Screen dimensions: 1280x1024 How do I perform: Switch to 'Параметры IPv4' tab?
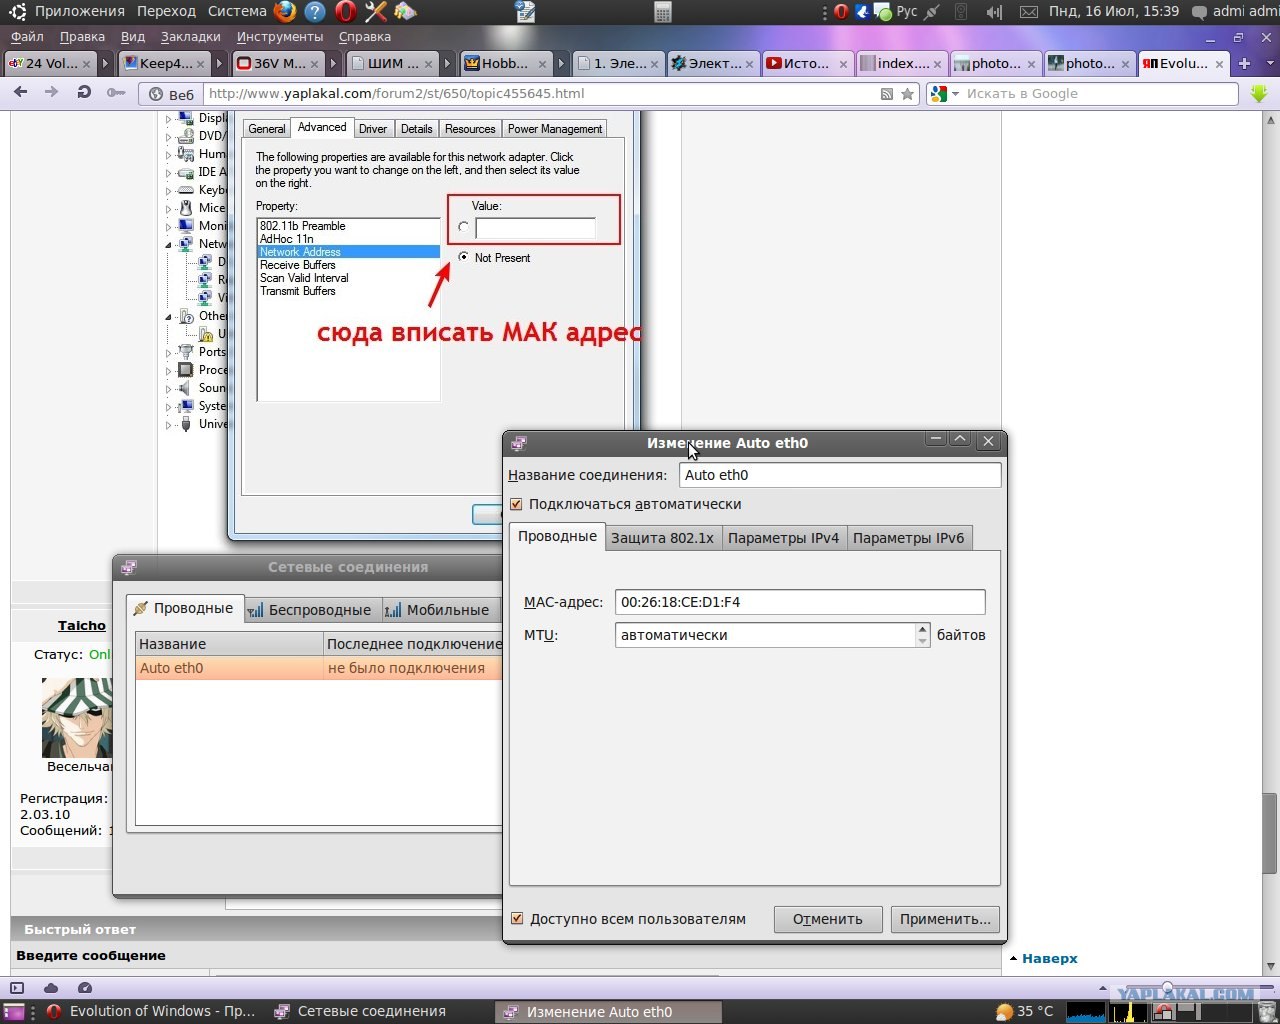click(783, 538)
